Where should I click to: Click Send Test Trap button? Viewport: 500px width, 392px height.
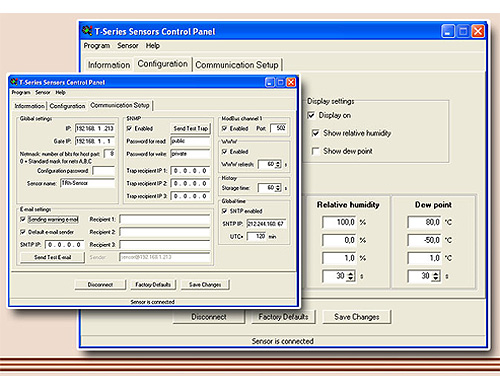tap(191, 128)
